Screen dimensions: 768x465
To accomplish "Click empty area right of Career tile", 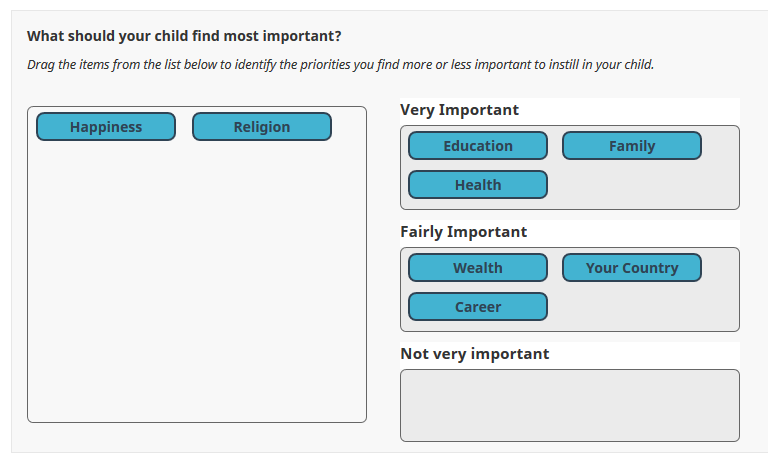I will [x=642, y=307].
